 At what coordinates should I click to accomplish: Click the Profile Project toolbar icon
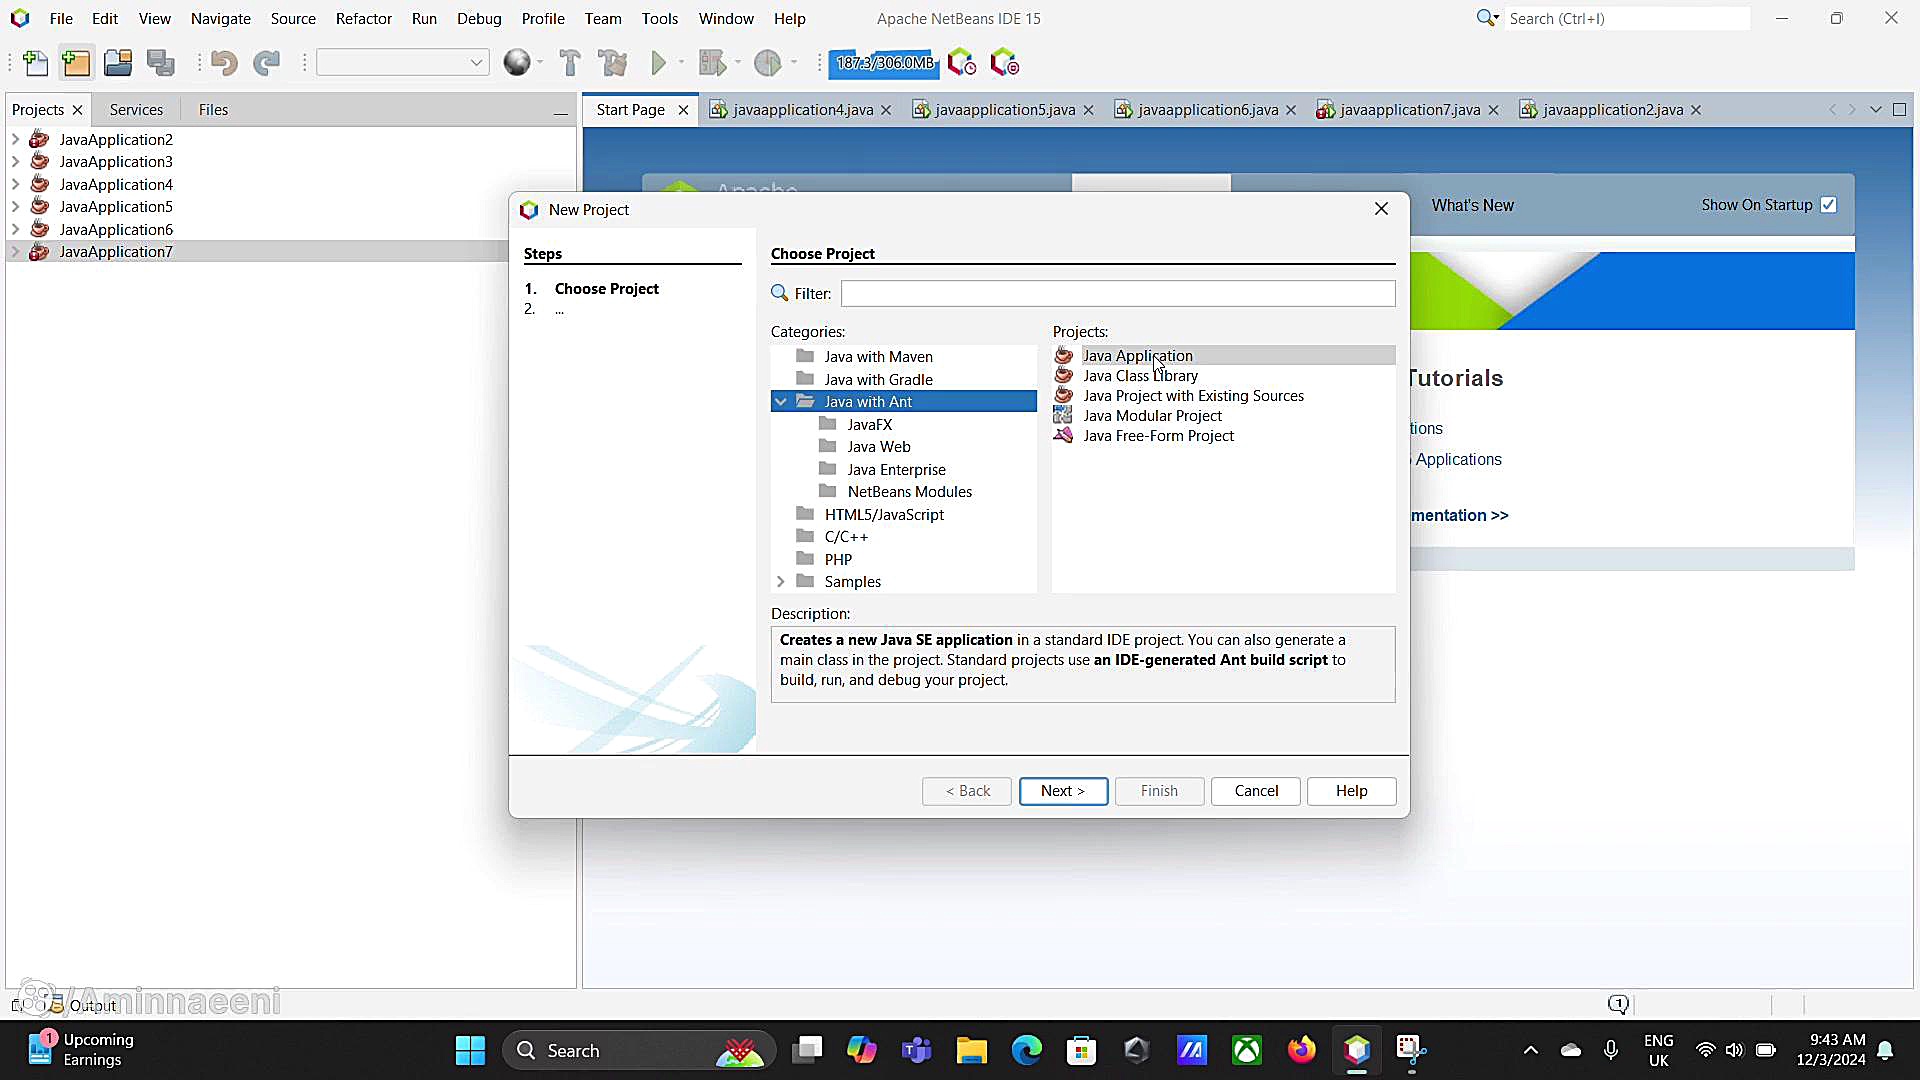point(767,63)
